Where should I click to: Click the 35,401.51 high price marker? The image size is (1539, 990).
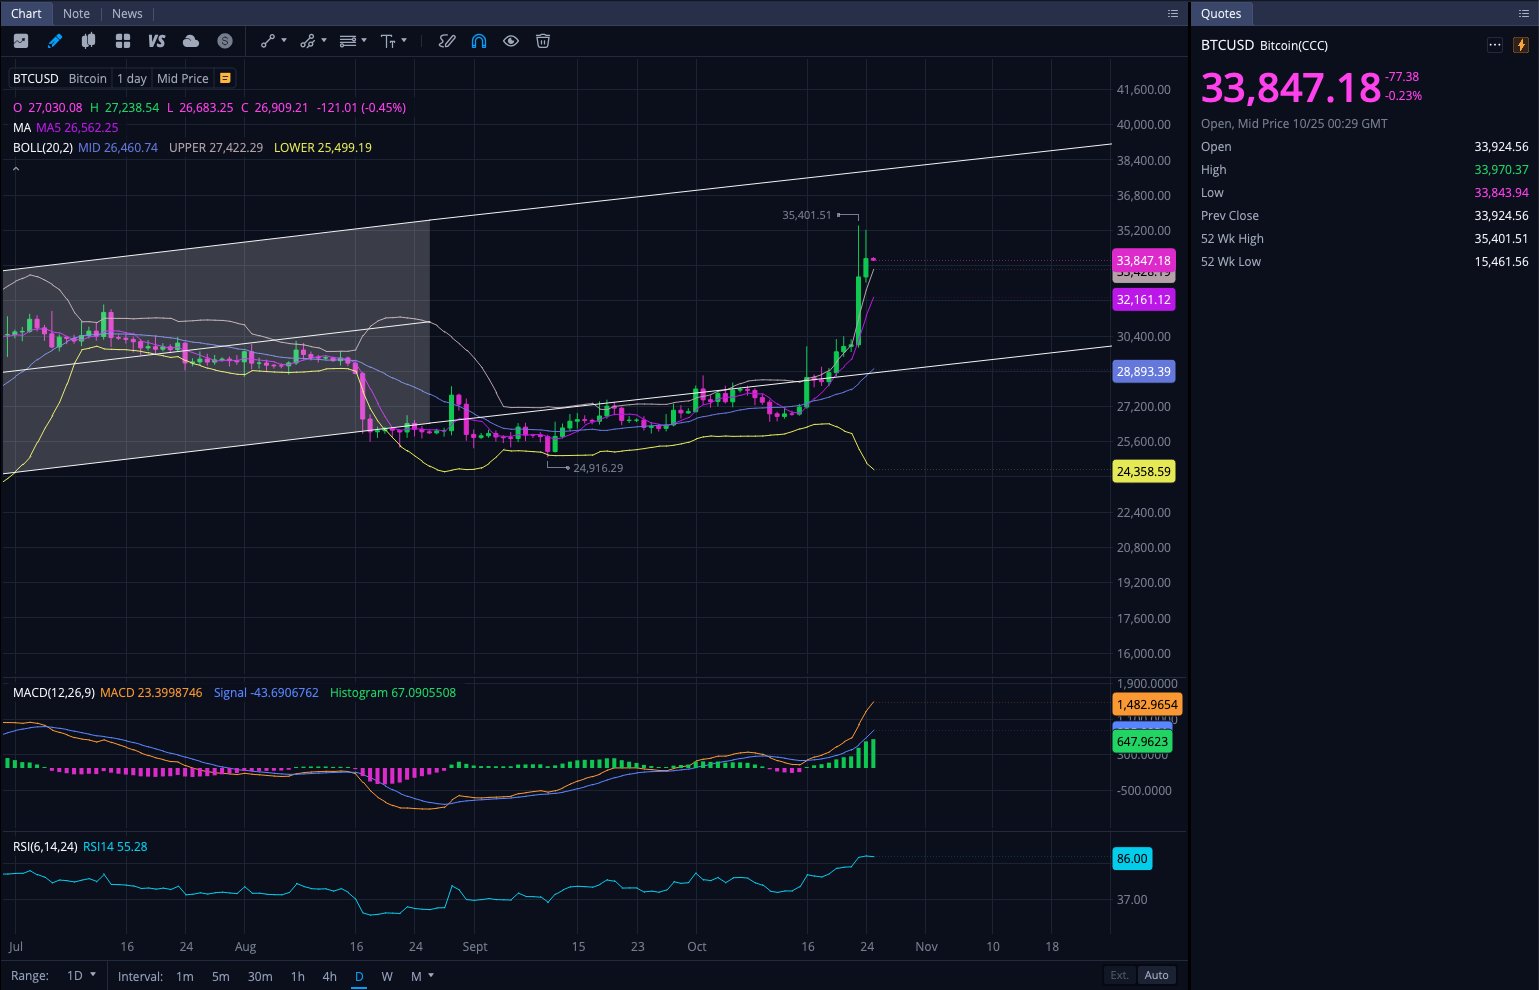[806, 215]
